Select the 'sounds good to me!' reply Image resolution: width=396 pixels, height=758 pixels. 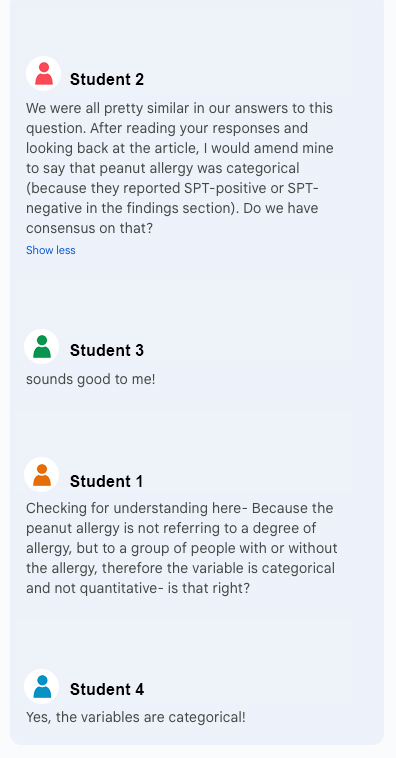pyautogui.click(x=91, y=379)
